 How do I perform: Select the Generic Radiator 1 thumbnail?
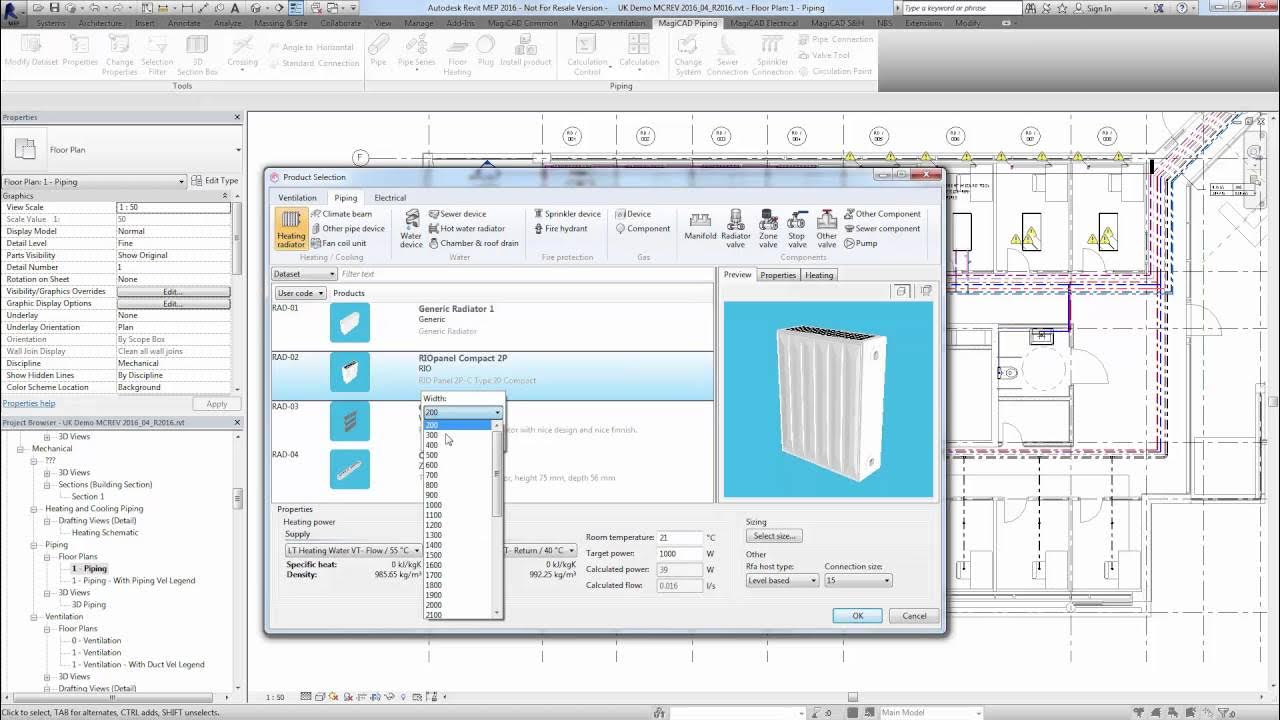[x=350, y=323]
